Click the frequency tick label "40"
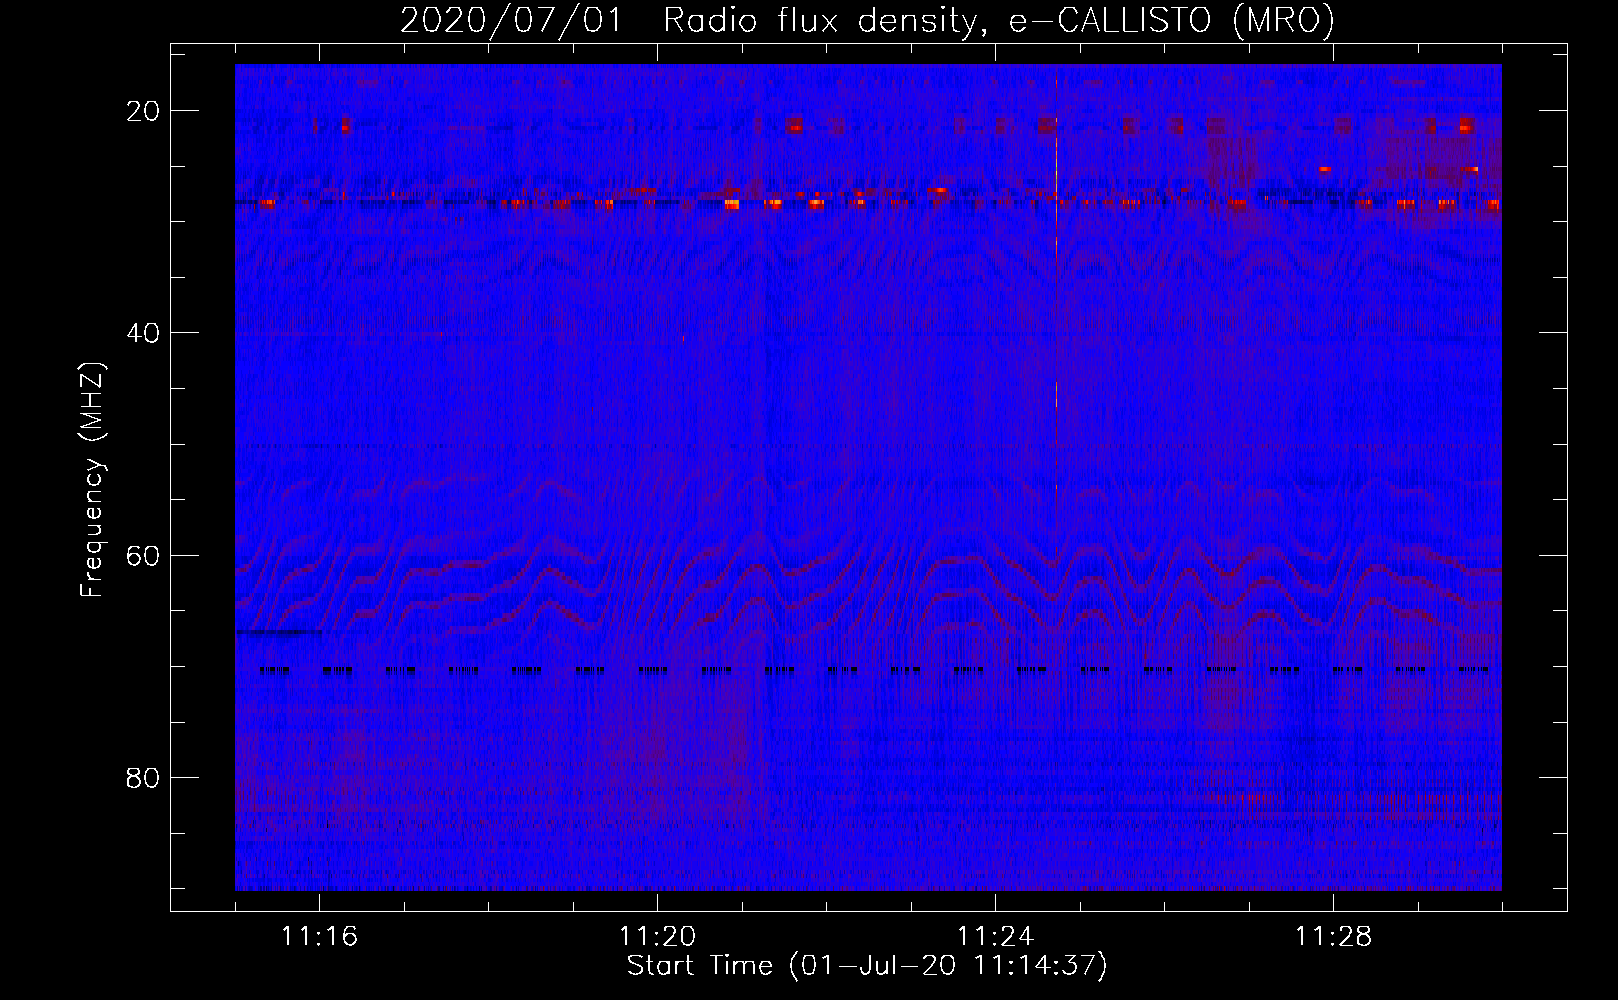This screenshot has width=1618, height=1000. [x=143, y=333]
